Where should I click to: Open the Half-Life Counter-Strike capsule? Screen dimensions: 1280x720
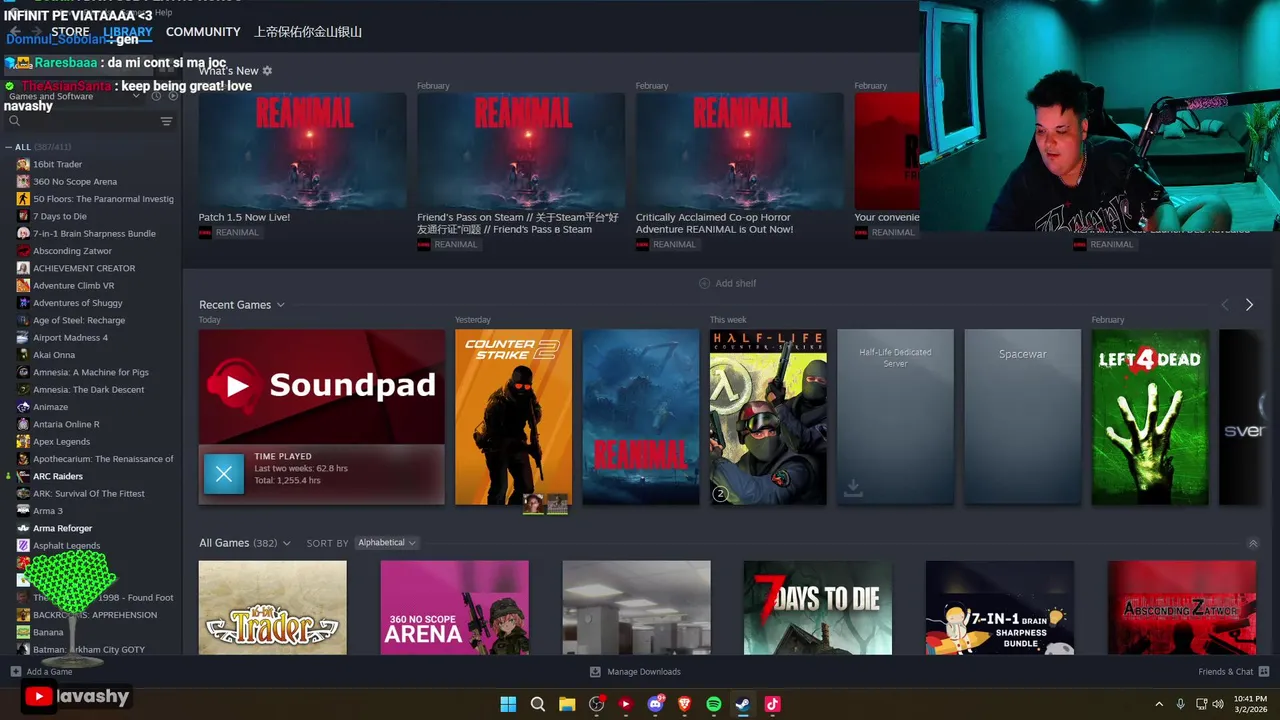click(768, 417)
